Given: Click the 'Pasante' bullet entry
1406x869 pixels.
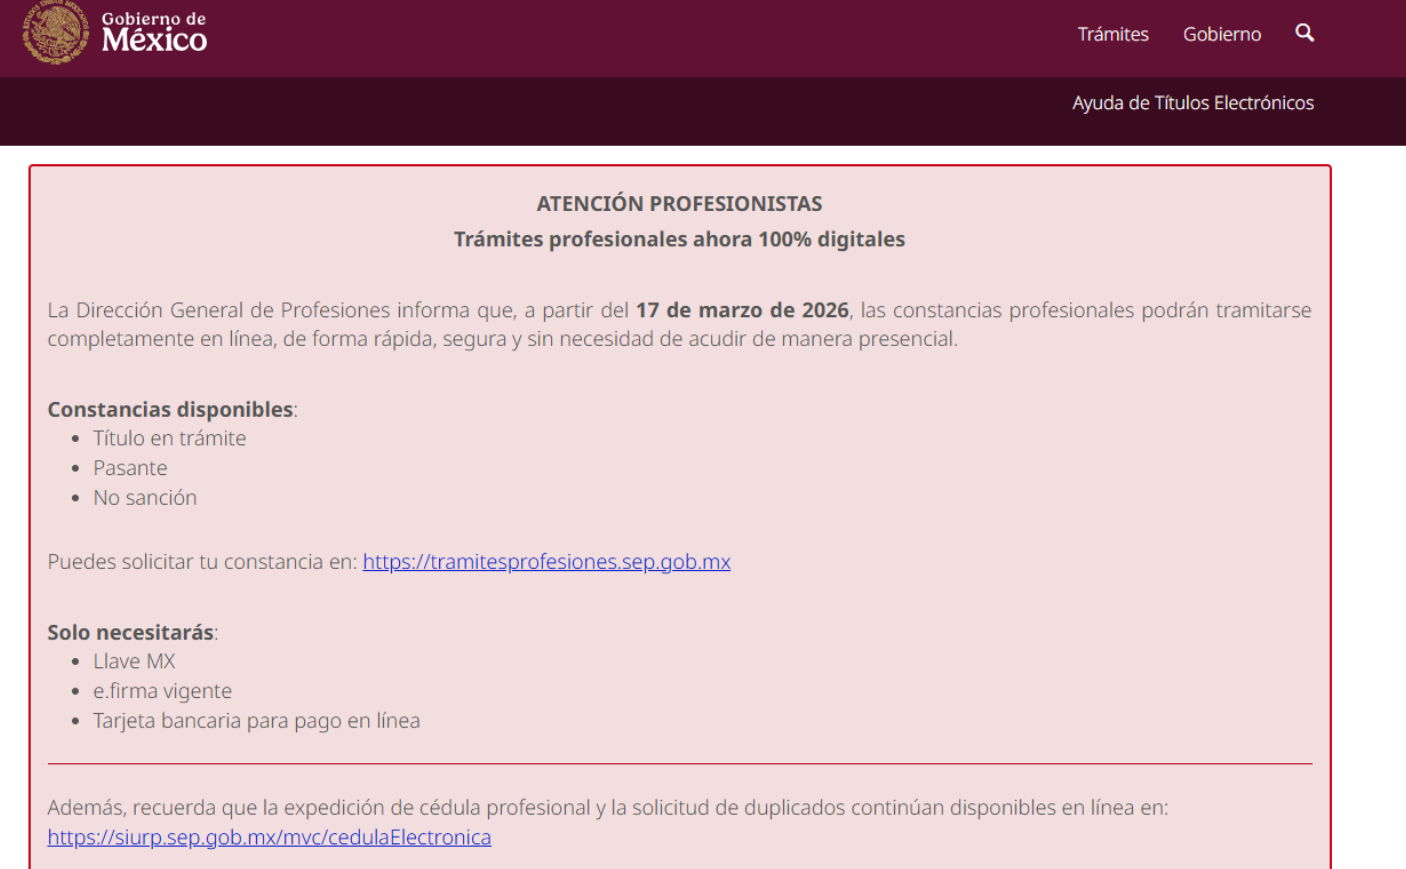Looking at the screenshot, I should pyautogui.click(x=130, y=467).
